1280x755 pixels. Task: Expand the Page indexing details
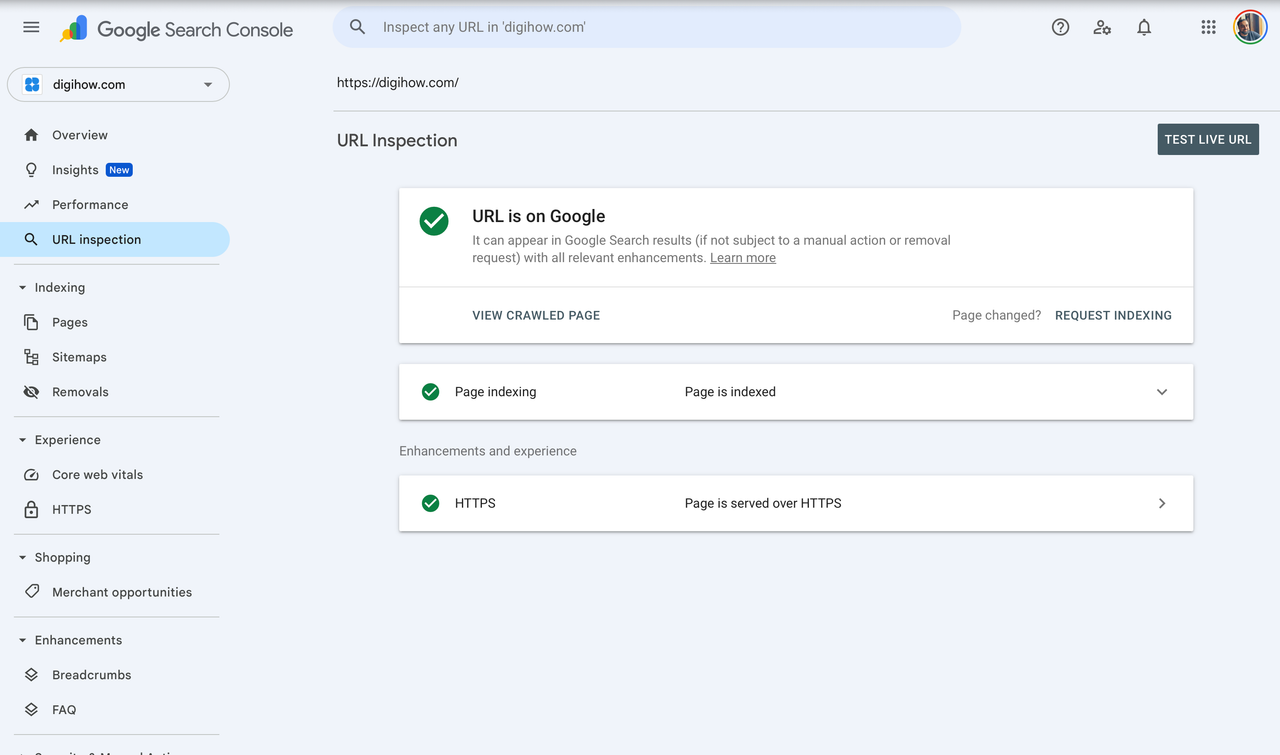(x=1161, y=391)
